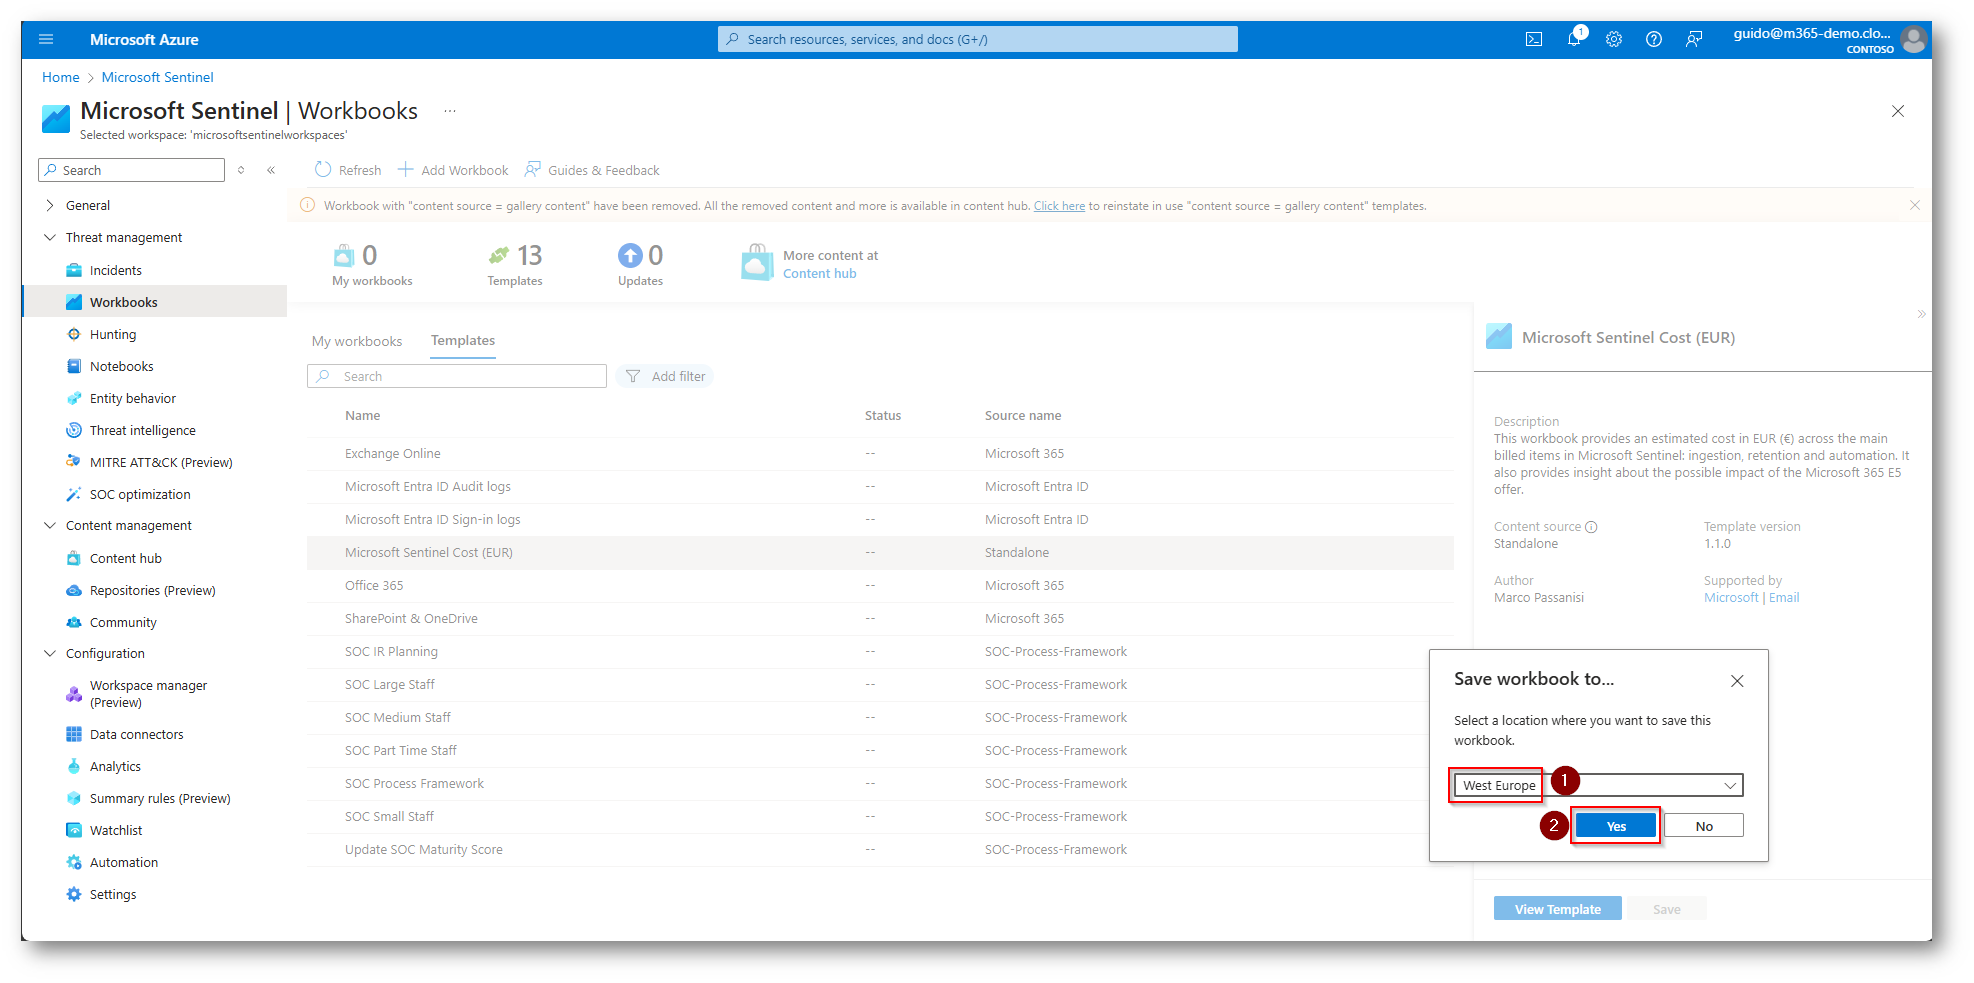Image resolution: width=1974 pixels, height=983 pixels.
Task: Open MITRE ATT&CK (Preview)
Action: click(161, 462)
